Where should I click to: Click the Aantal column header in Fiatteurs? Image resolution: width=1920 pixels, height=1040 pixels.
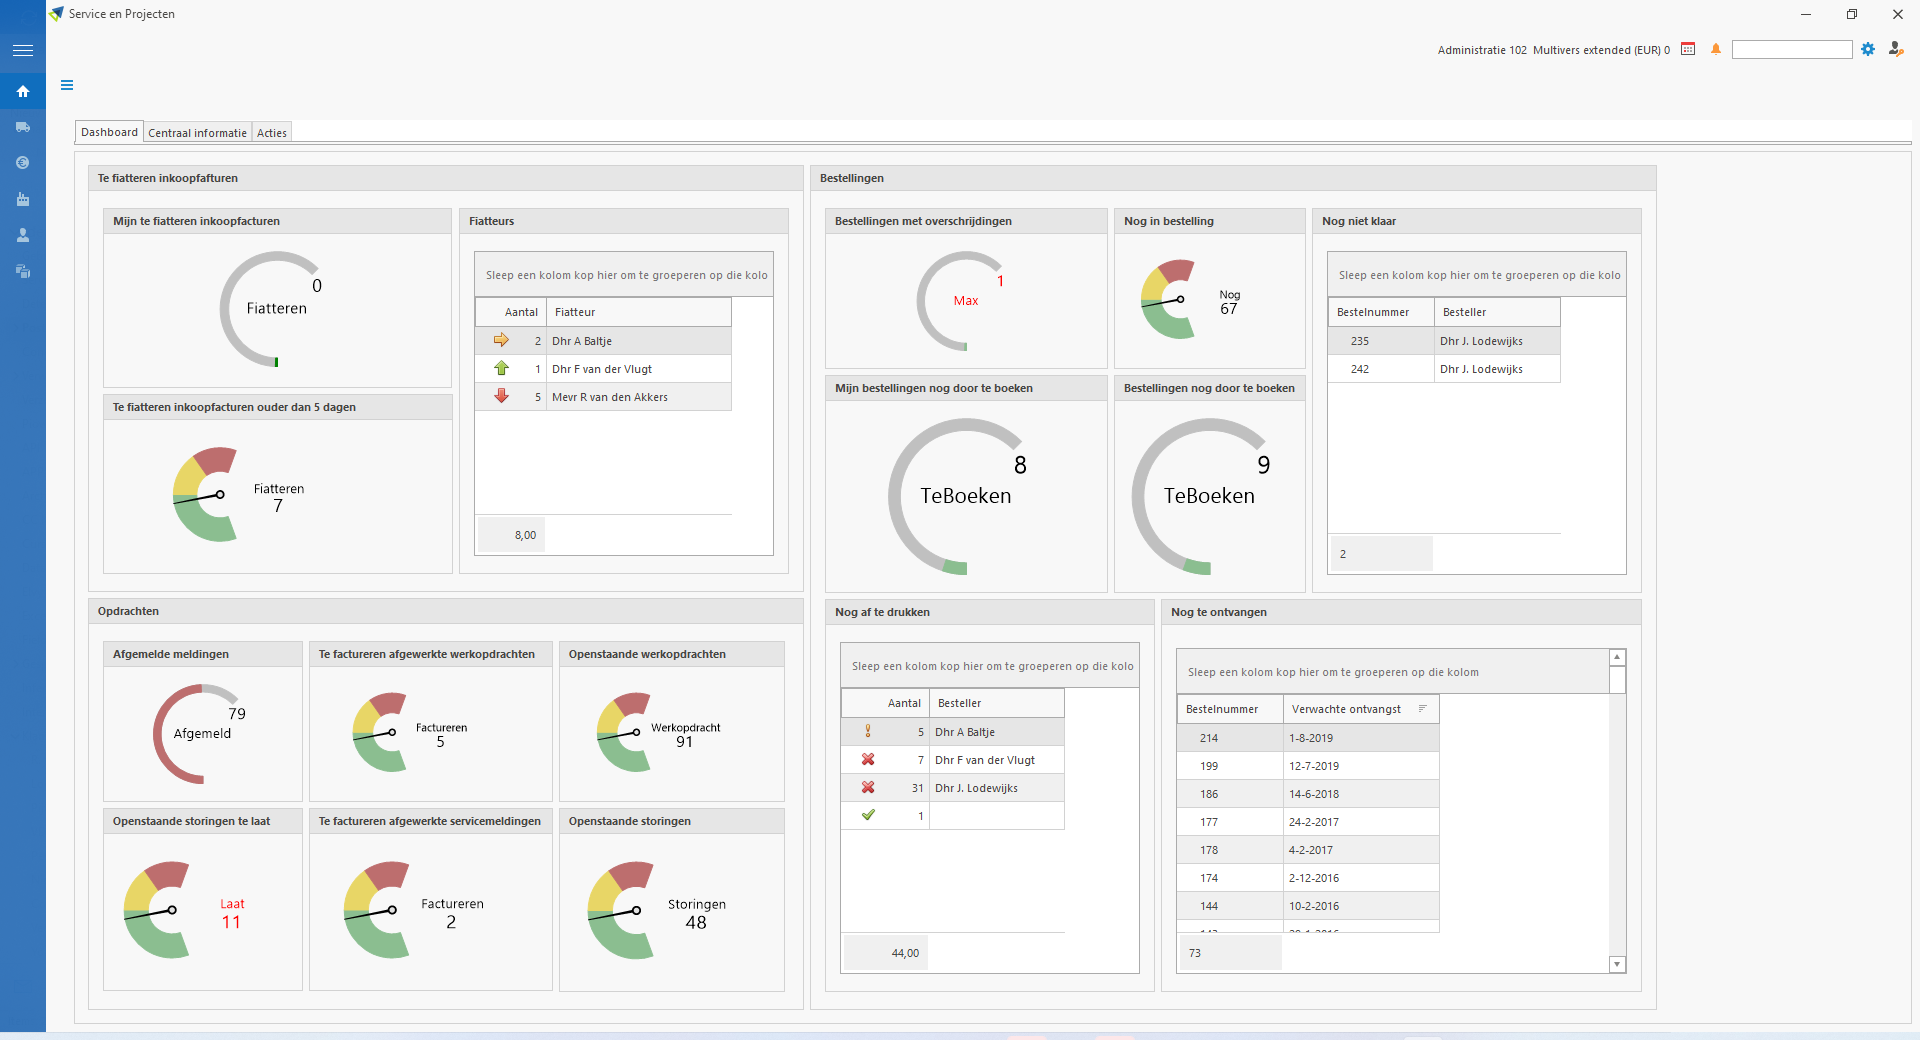(521, 312)
